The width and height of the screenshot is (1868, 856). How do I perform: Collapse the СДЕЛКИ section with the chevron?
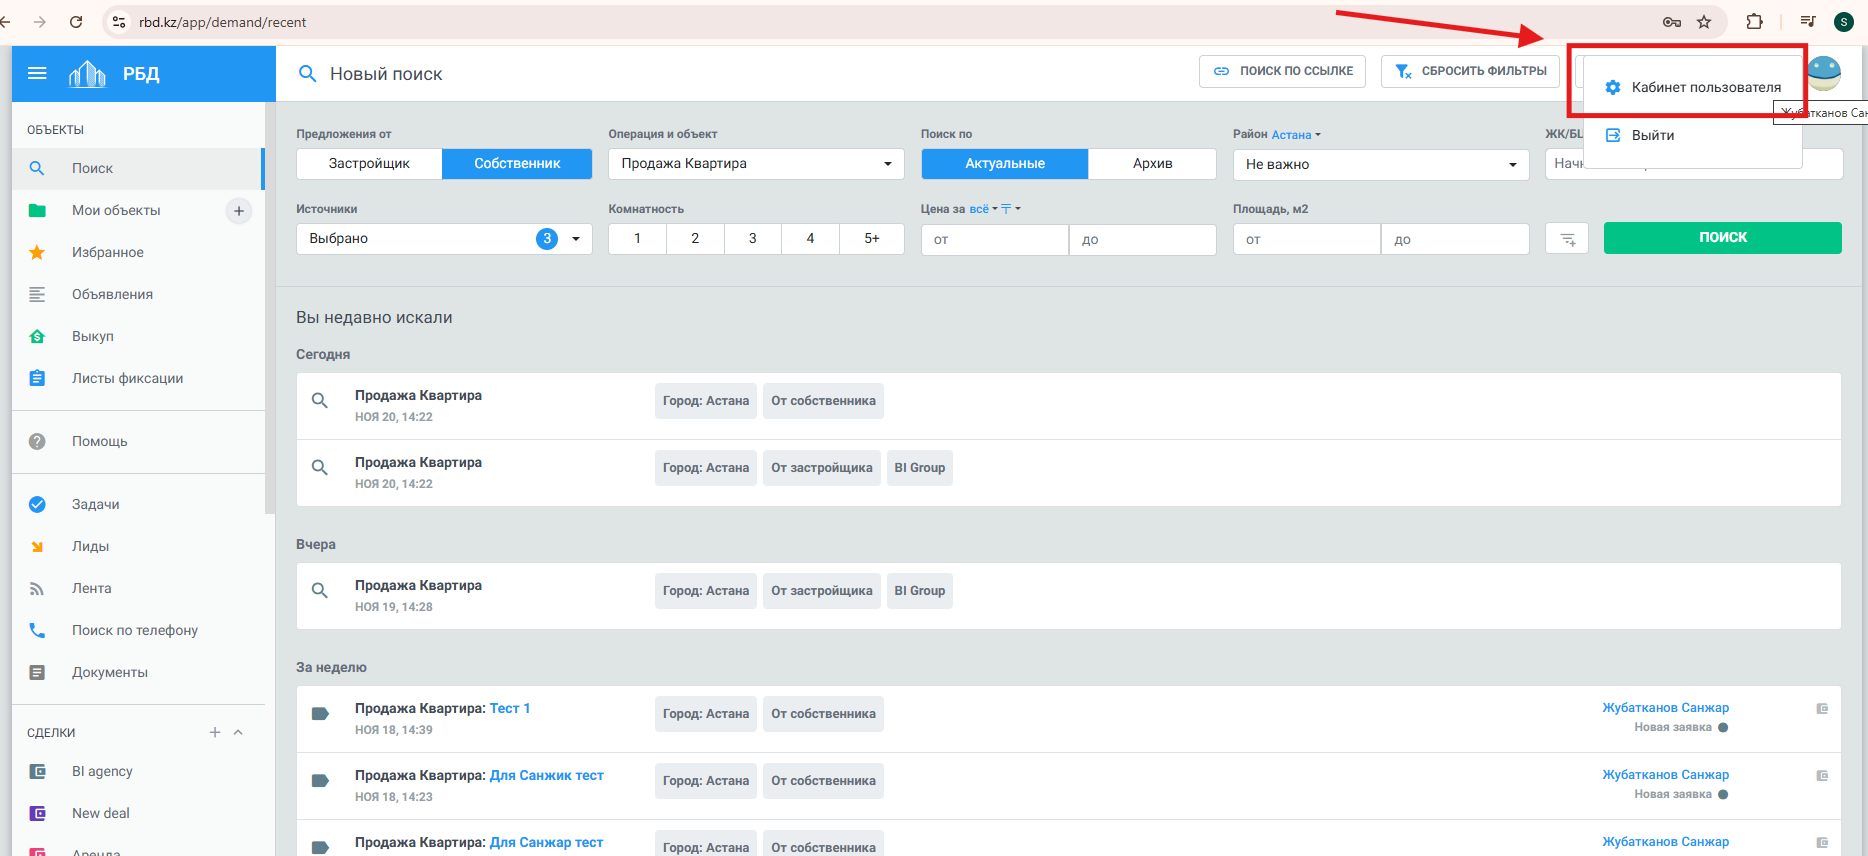click(238, 732)
